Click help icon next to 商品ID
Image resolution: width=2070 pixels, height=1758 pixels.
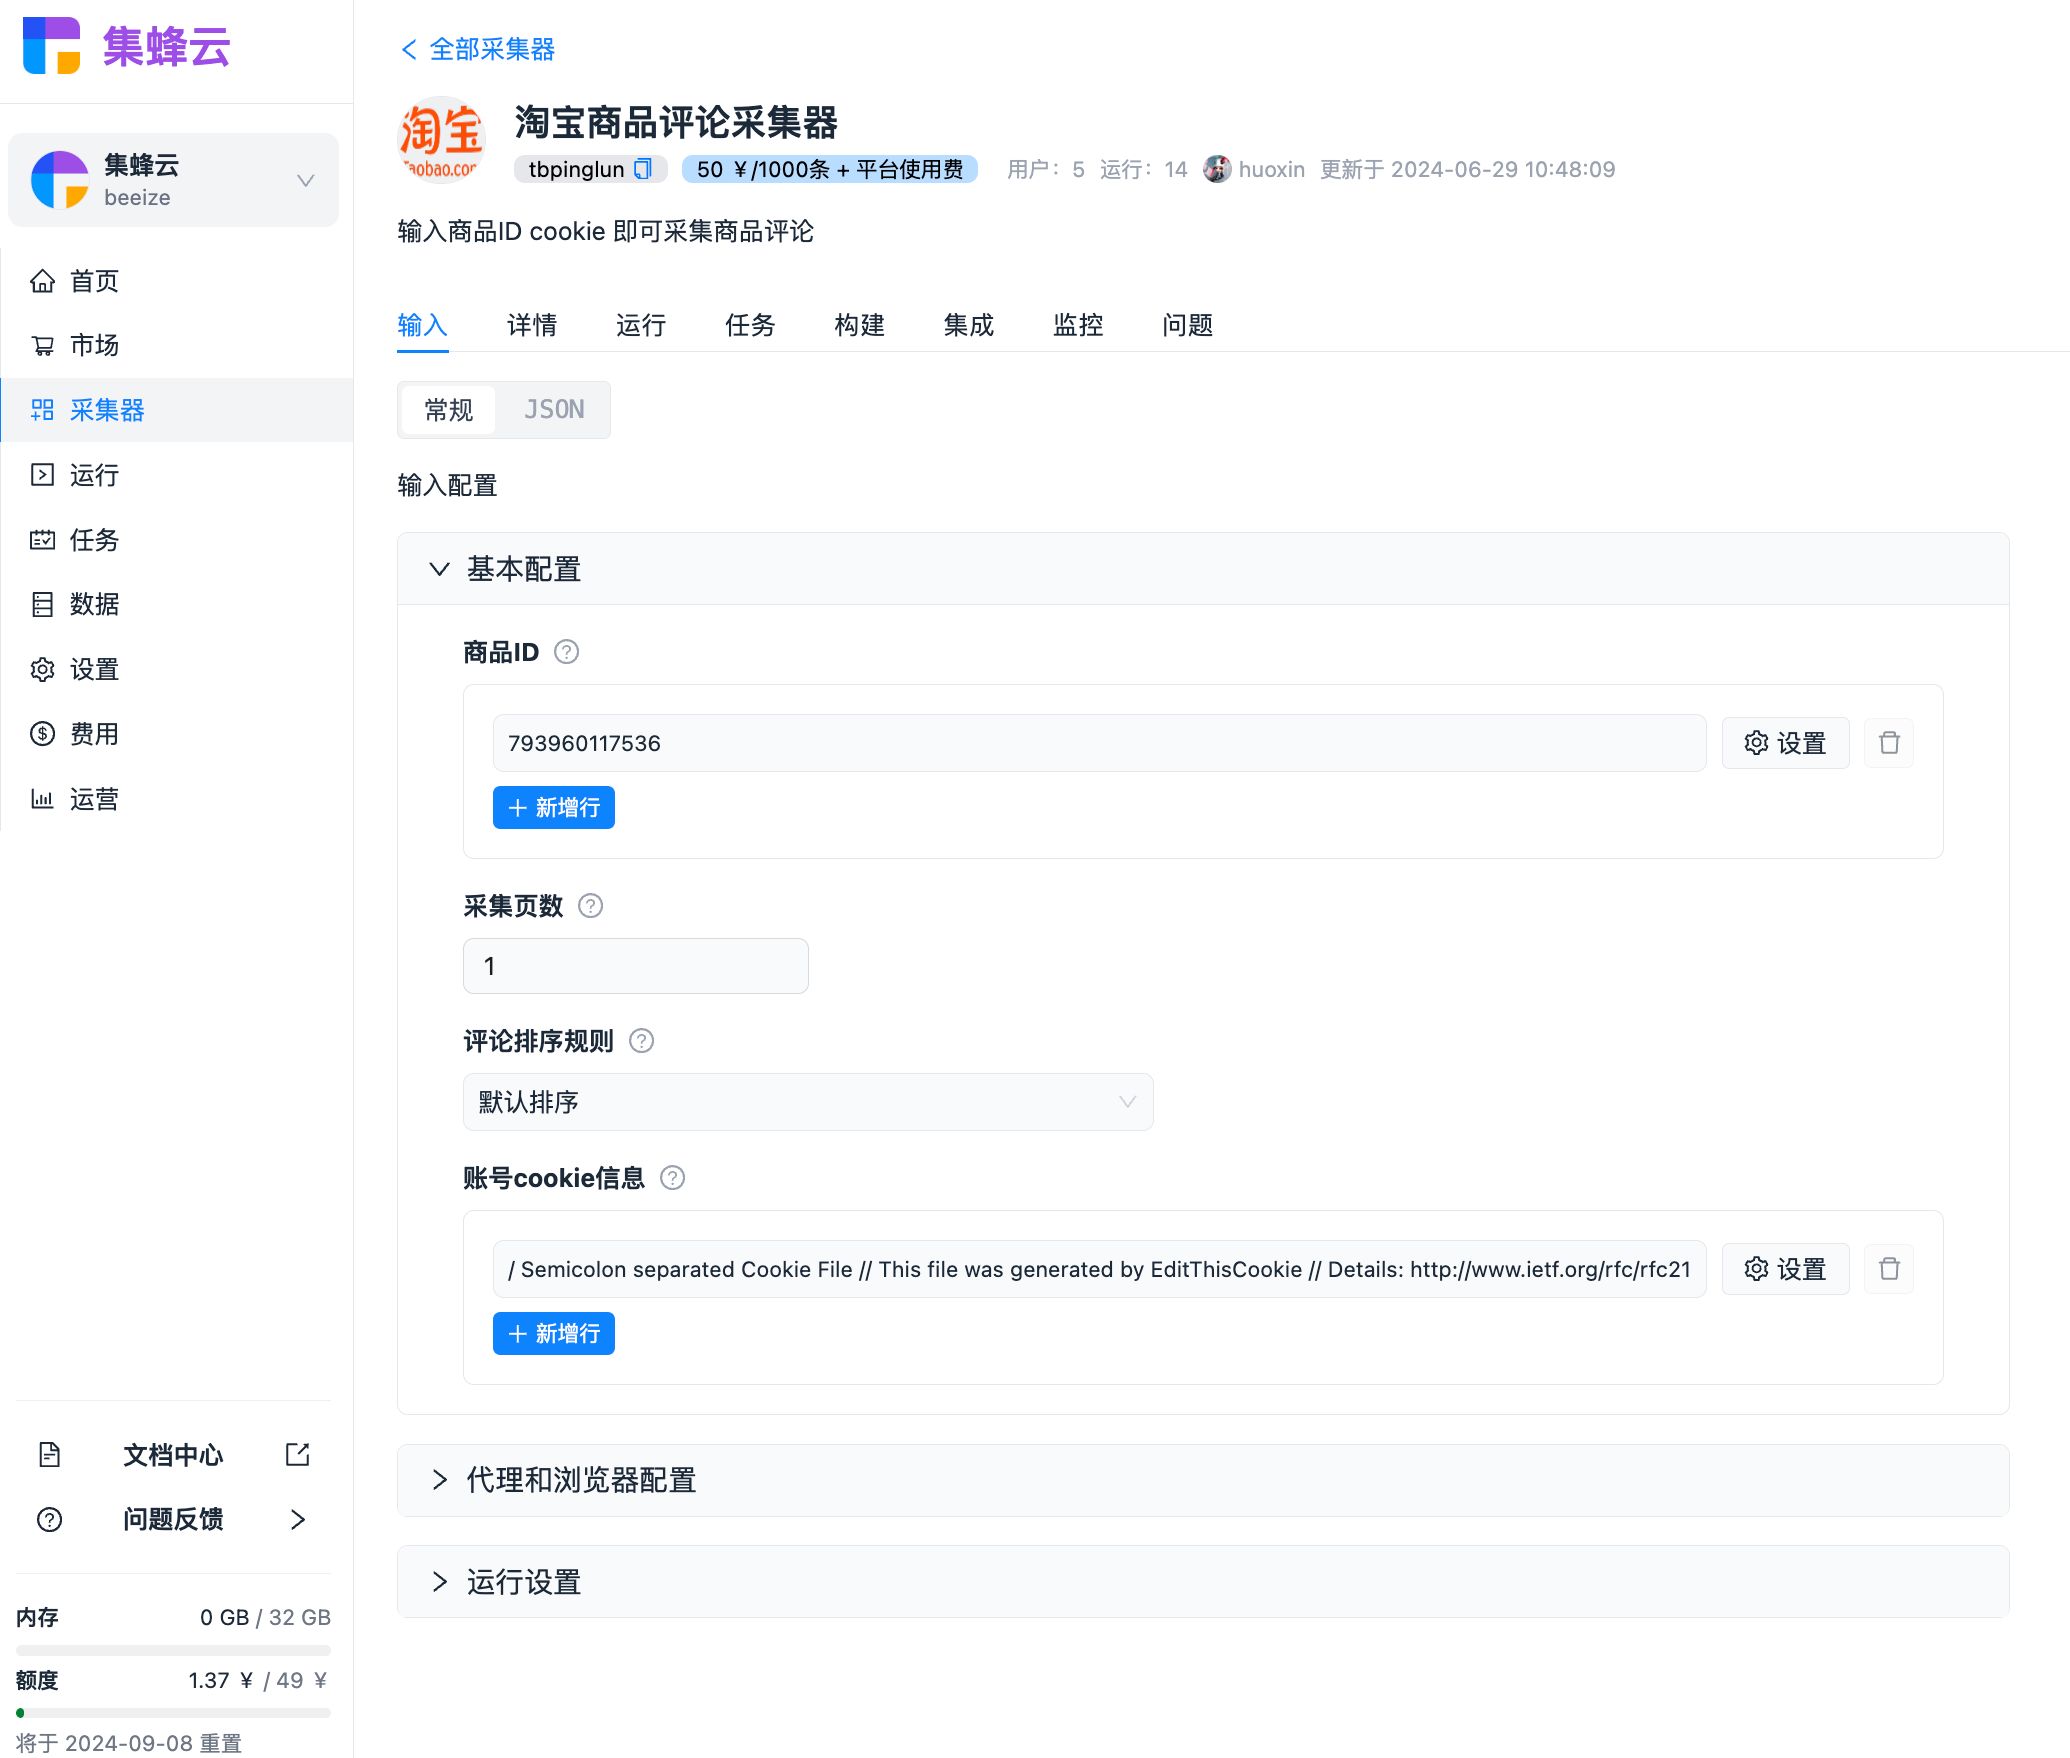(x=566, y=652)
